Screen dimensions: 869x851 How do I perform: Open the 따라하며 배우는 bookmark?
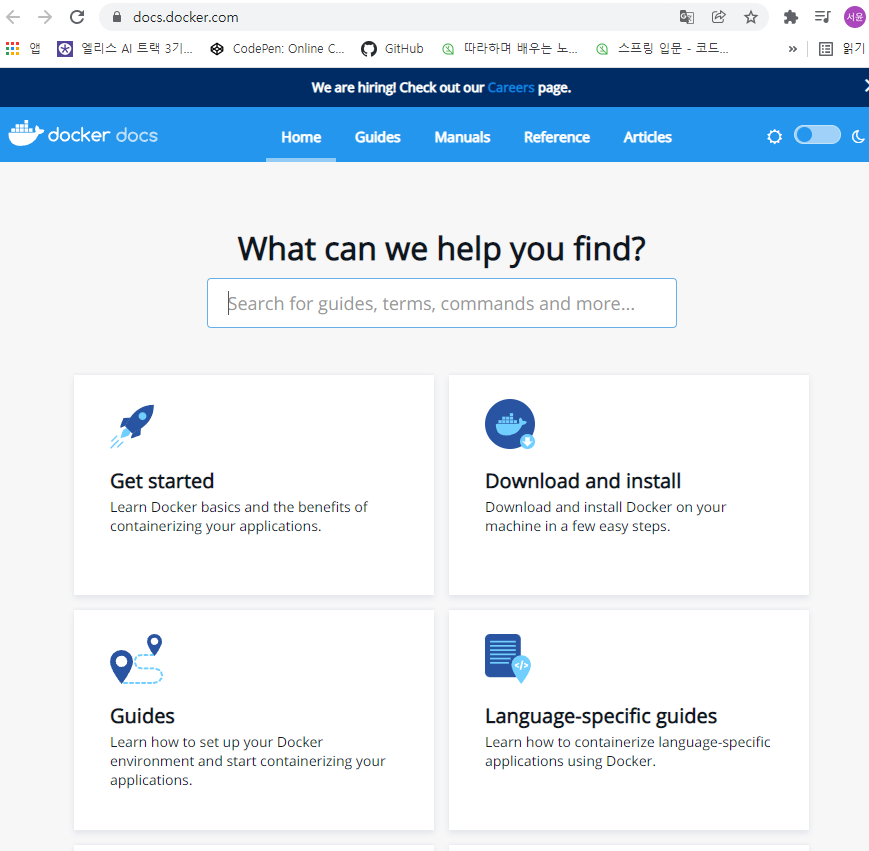[x=510, y=49]
